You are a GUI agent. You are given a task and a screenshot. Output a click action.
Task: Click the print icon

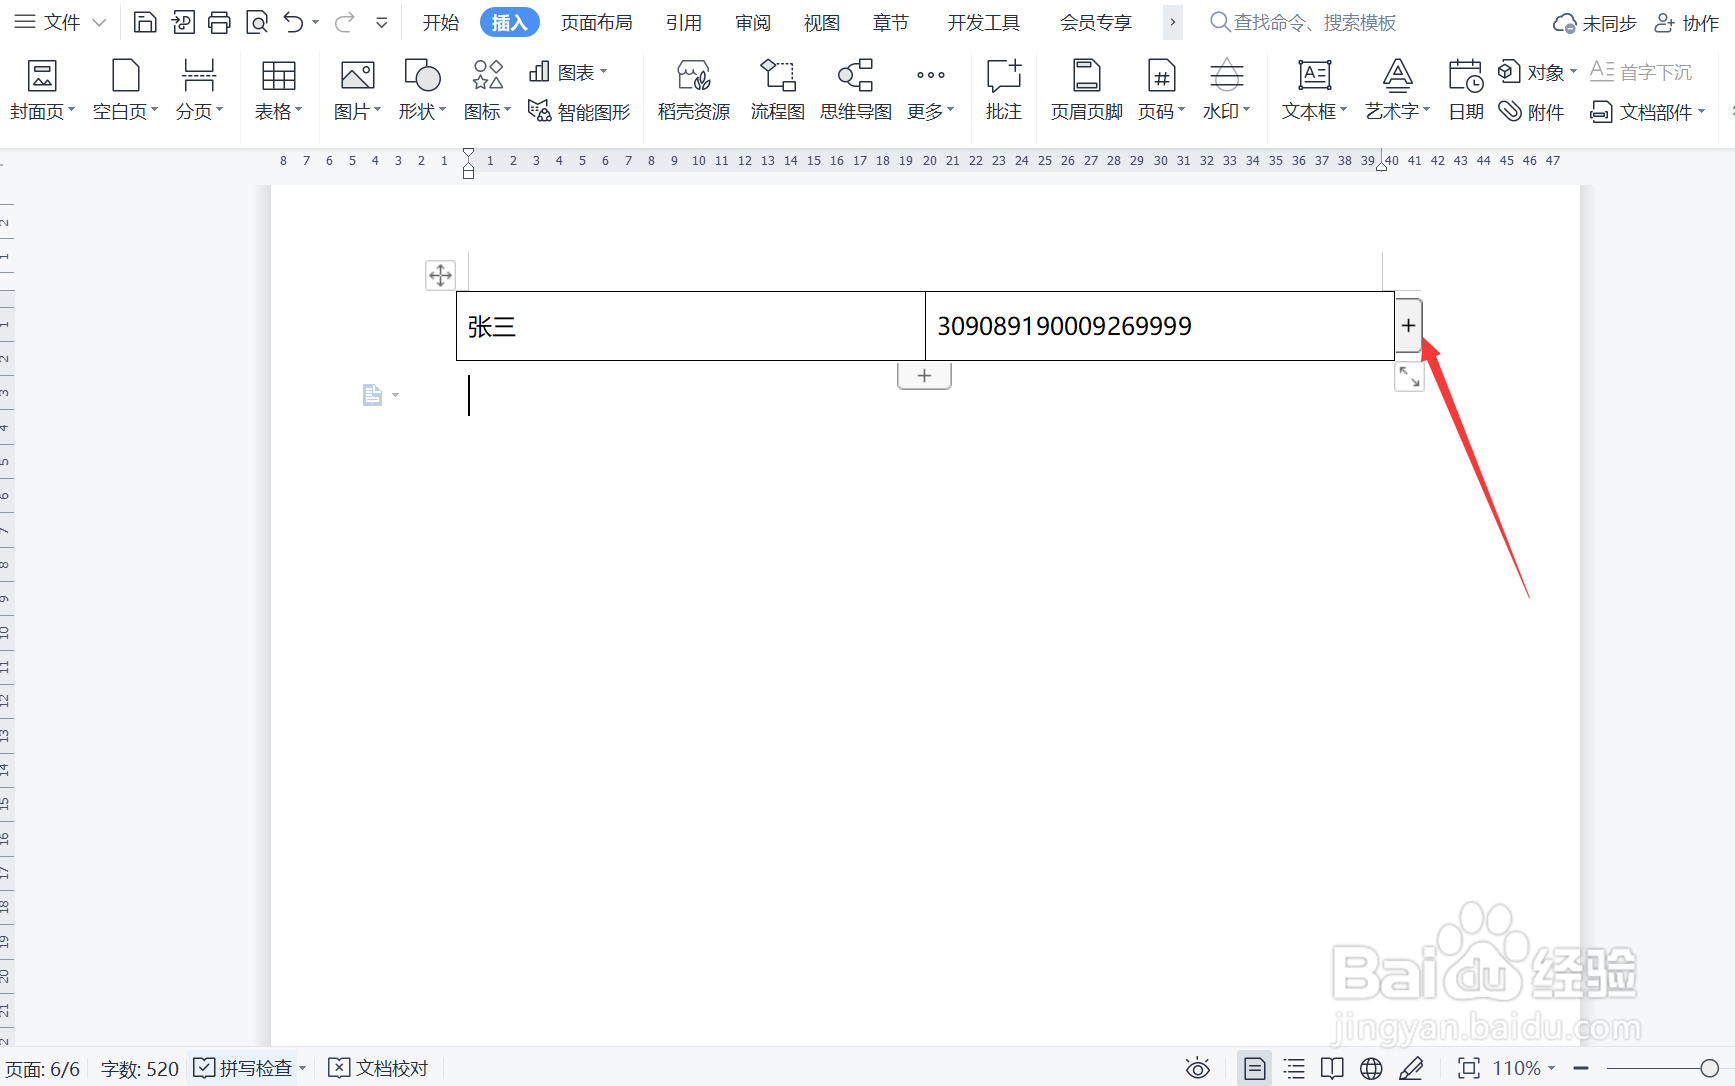(x=219, y=22)
